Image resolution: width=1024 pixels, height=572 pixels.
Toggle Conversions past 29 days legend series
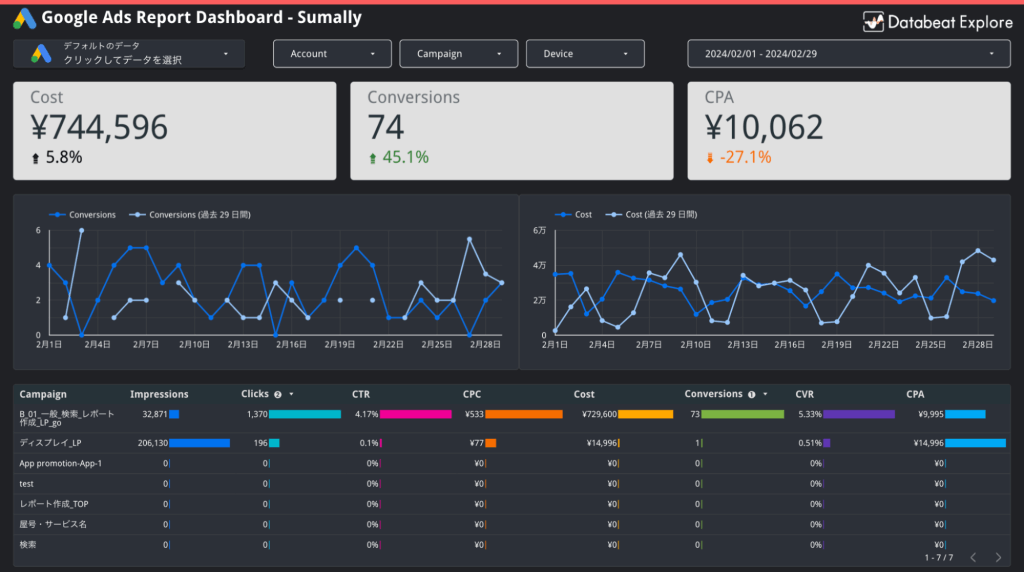pyautogui.click(x=189, y=214)
